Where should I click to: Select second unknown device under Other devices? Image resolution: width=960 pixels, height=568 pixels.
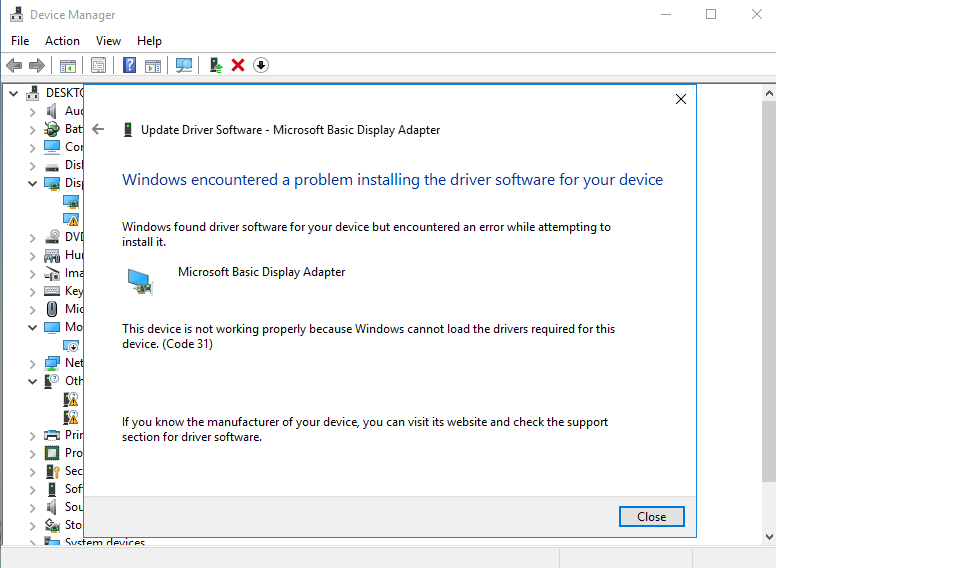coord(71,417)
